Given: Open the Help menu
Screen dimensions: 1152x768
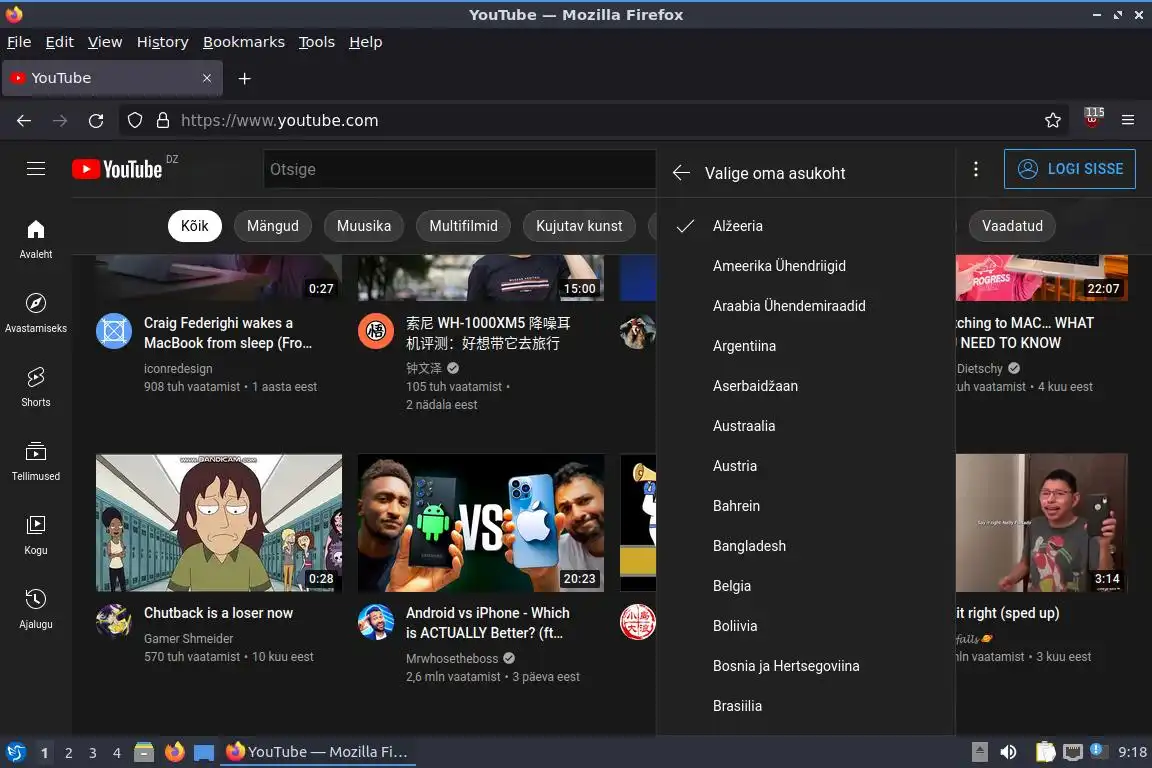Looking at the screenshot, I should pos(365,42).
